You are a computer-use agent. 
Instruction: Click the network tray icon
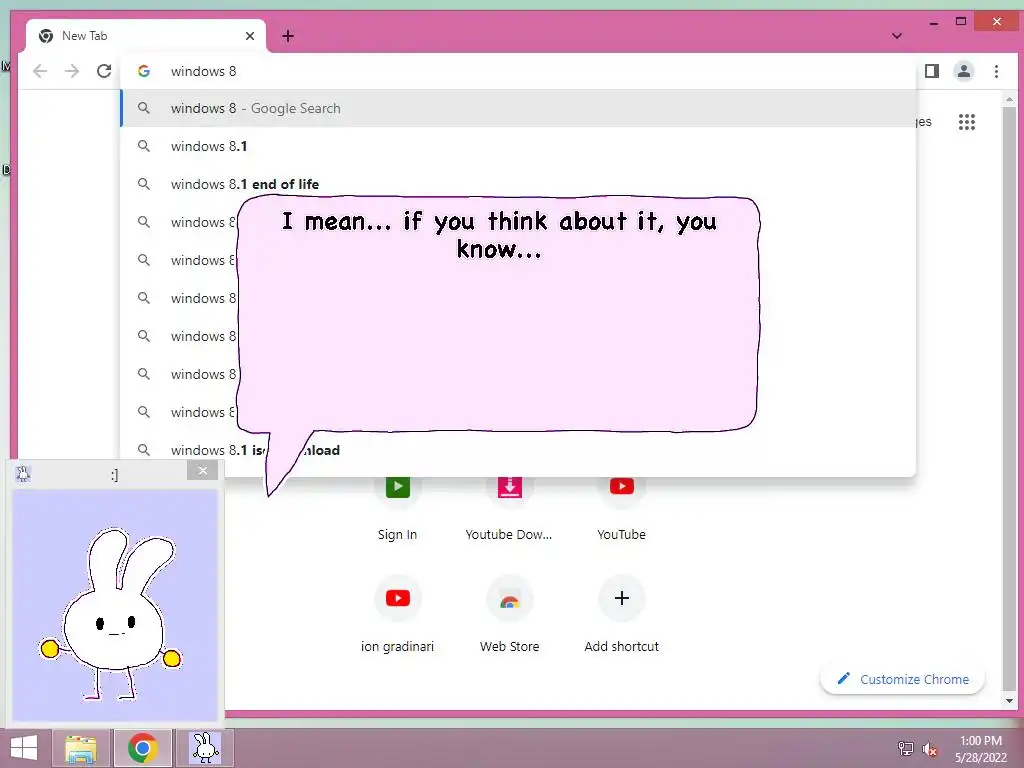905,749
